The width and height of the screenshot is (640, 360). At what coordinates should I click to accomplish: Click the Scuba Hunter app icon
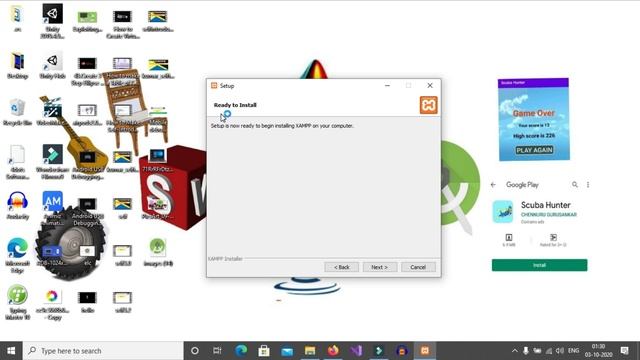503,211
